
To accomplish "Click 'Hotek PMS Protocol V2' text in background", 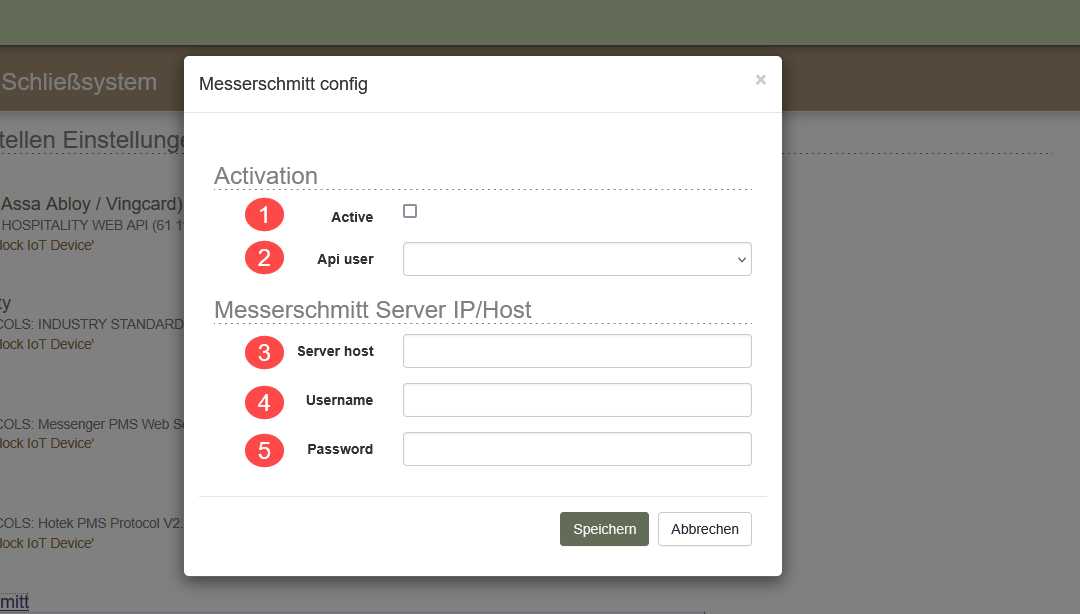I will coord(110,524).
